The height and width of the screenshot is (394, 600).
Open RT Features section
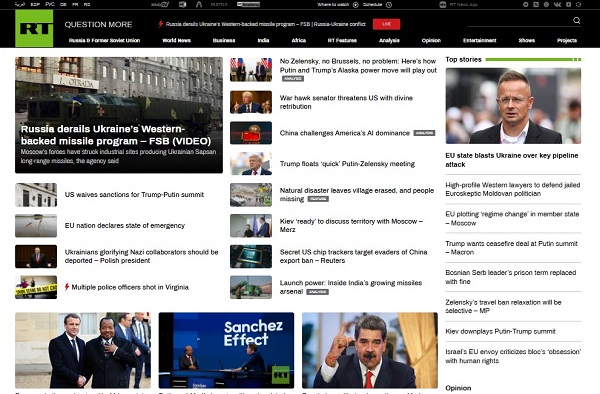pyautogui.click(x=342, y=40)
